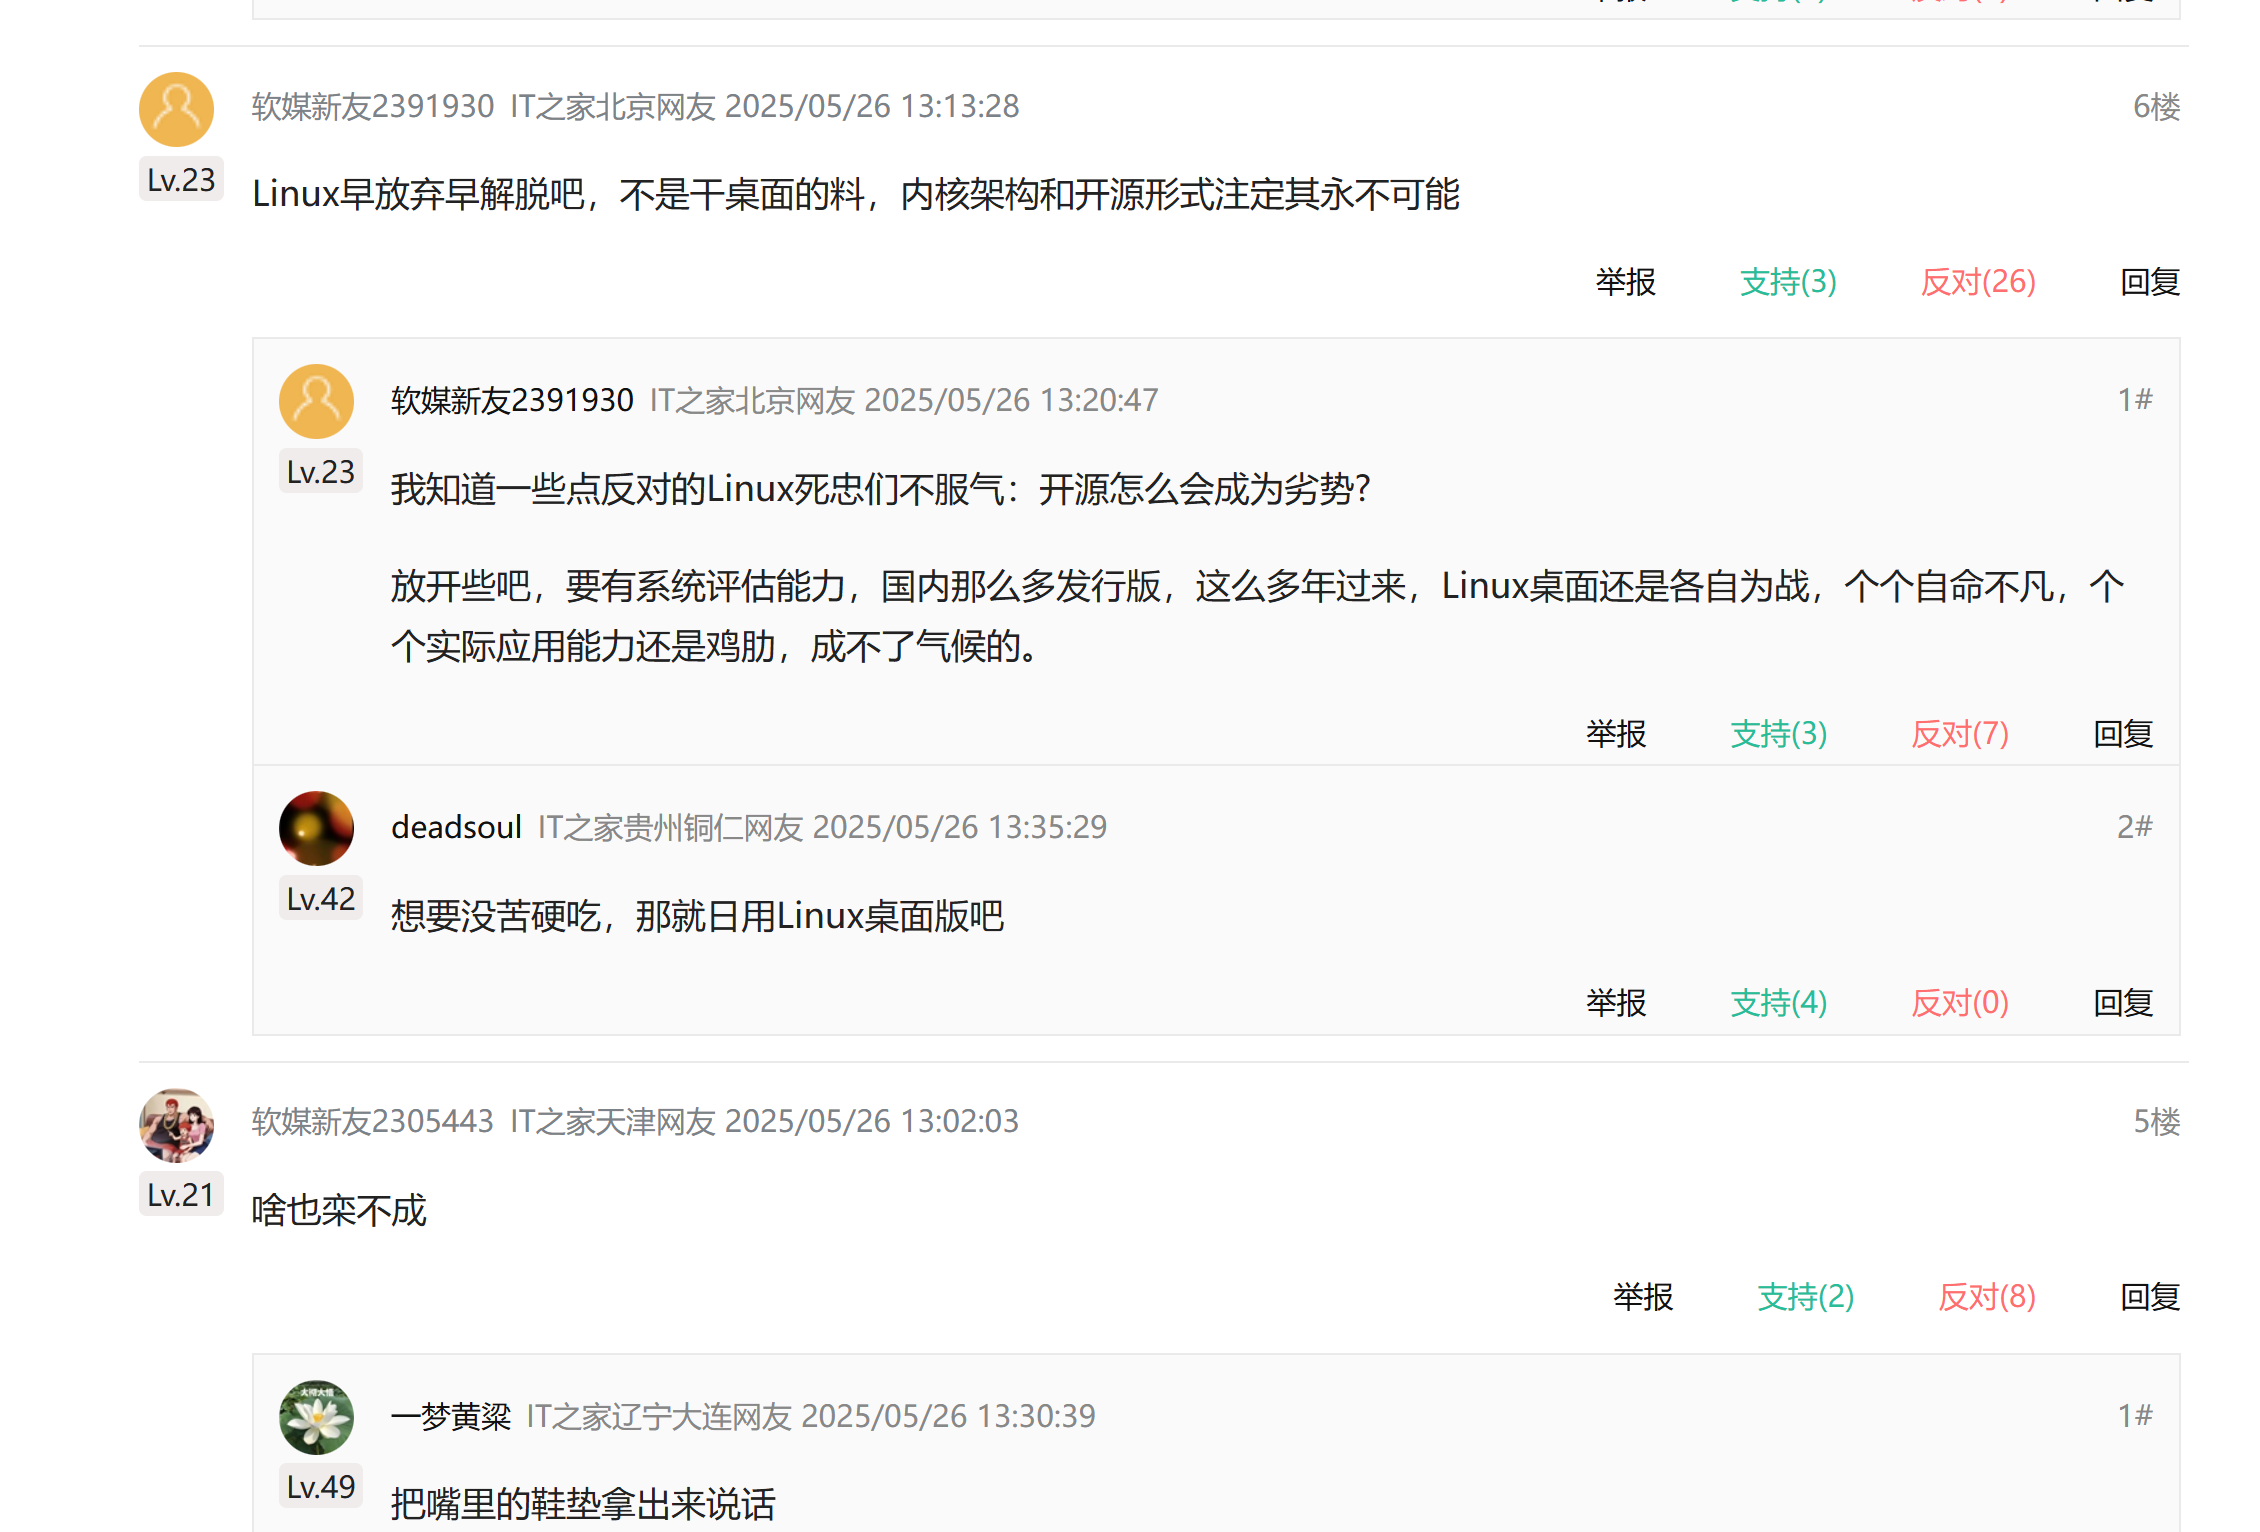Viewport: 2260px width, 1532px height.
Task: Click comment text 啥也栾不成
Action: 339,1210
